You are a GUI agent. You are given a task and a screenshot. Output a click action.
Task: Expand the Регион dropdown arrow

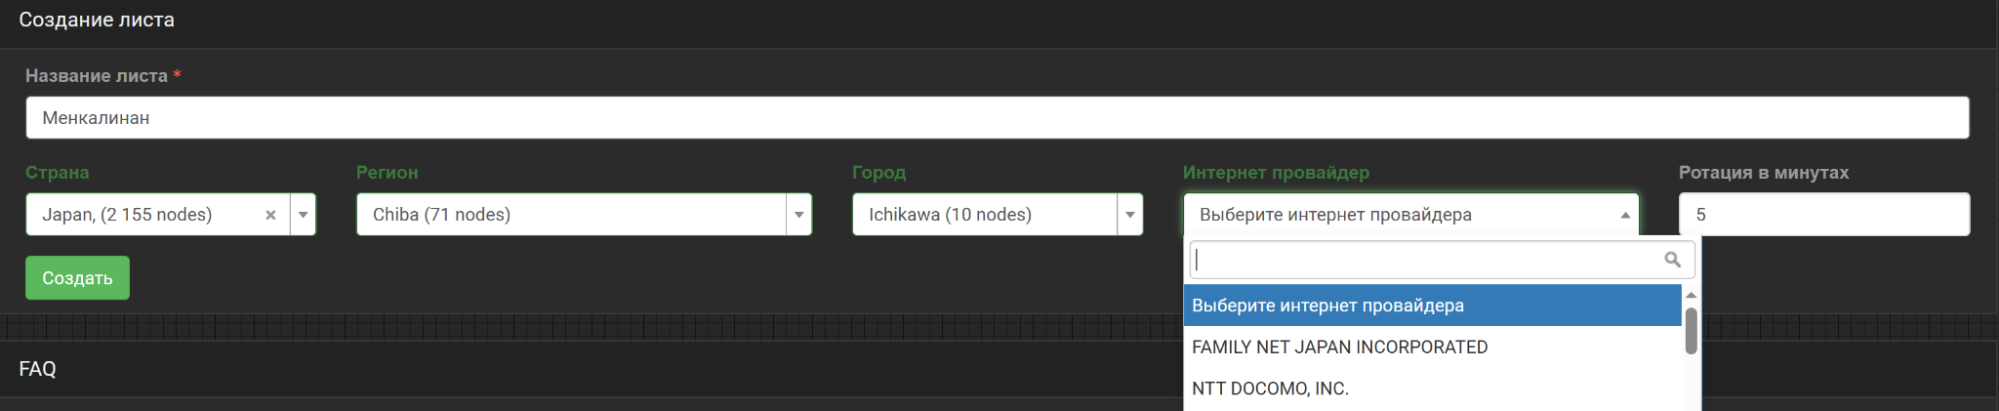pyautogui.click(x=798, y=215)
